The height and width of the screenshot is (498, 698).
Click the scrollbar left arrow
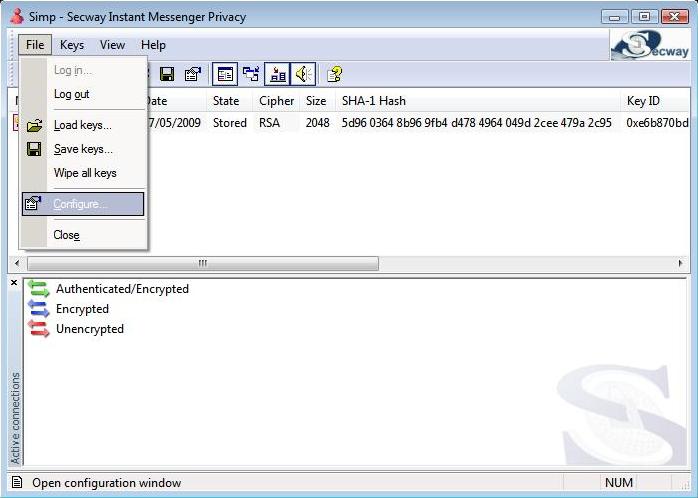click(17, 263)
